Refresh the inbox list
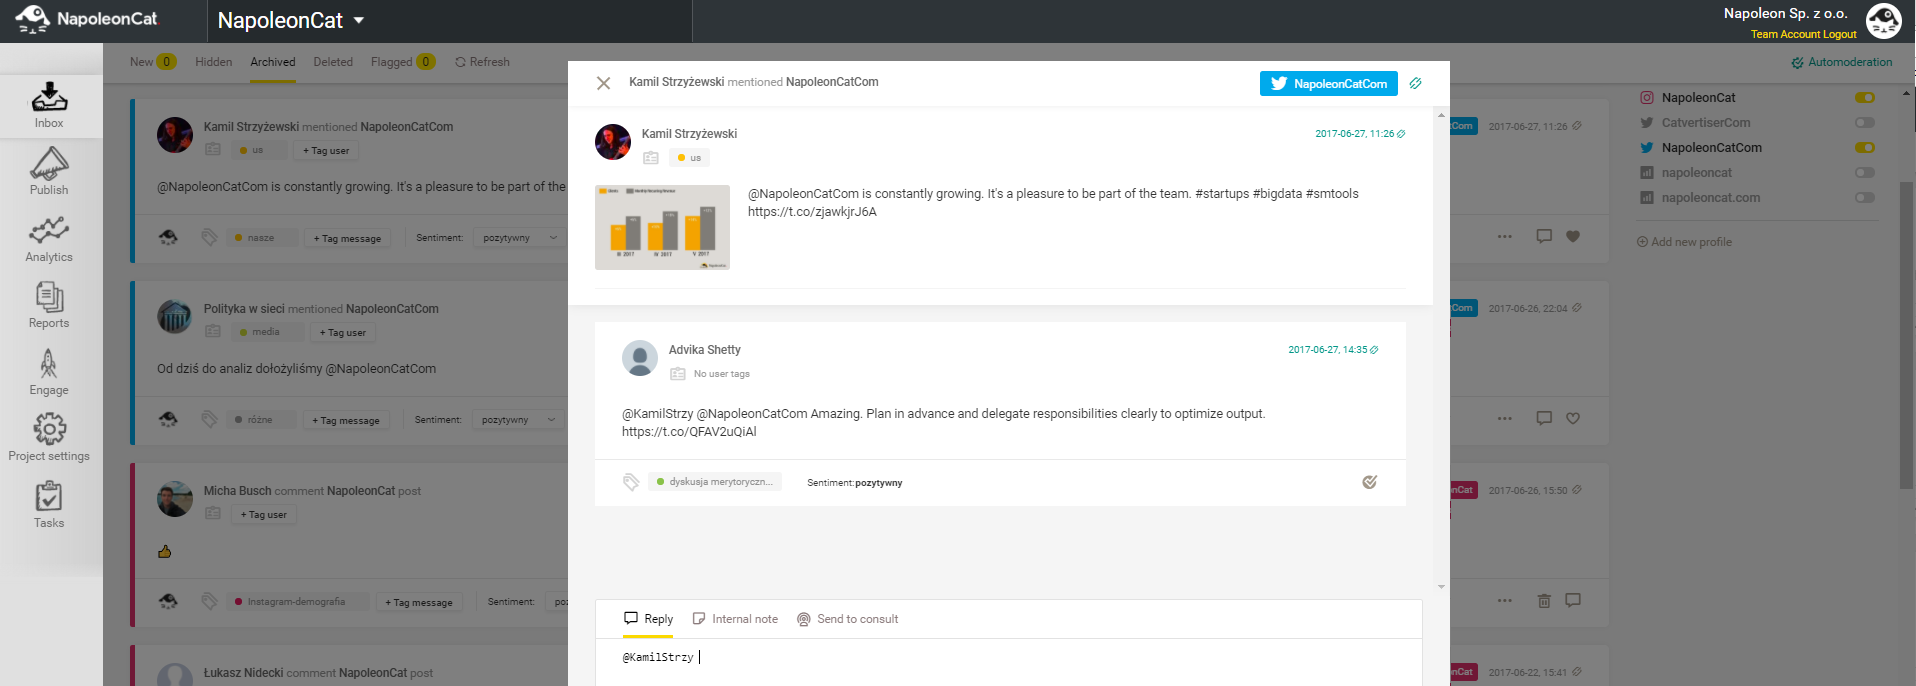Viewport: 1916px width, 686px height. tap(482, 62)
